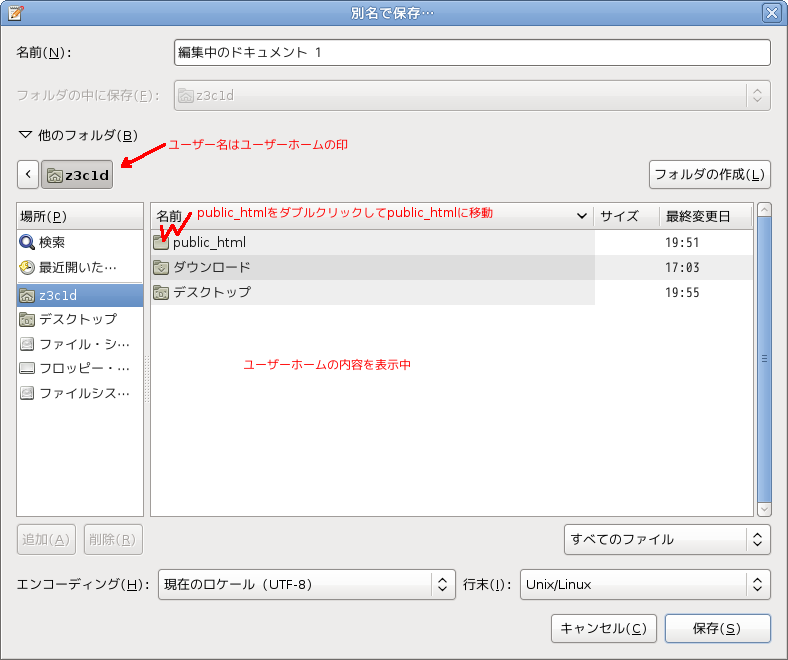The width and height of the screenshot is (788, 660).
Task: Sort by サイズ column header
Action: point(626,216)
